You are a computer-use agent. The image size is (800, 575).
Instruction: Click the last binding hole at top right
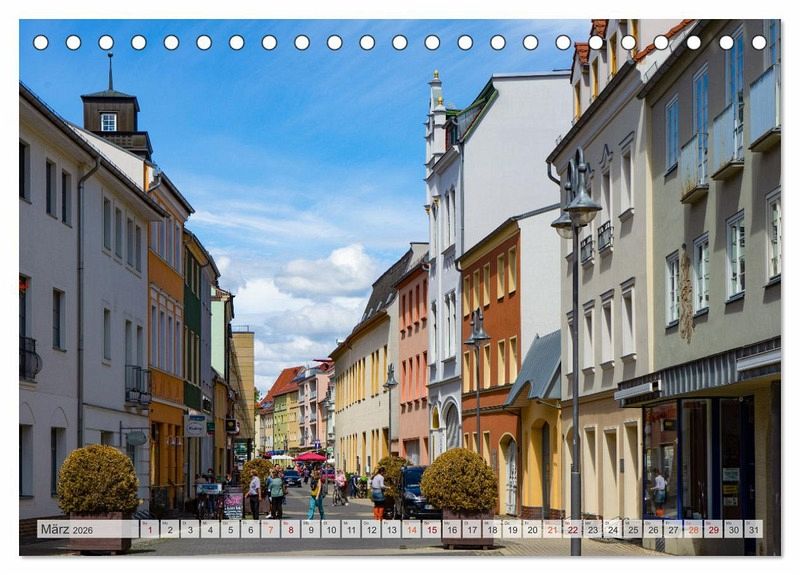pyautogui.click(x=759, y=43)
